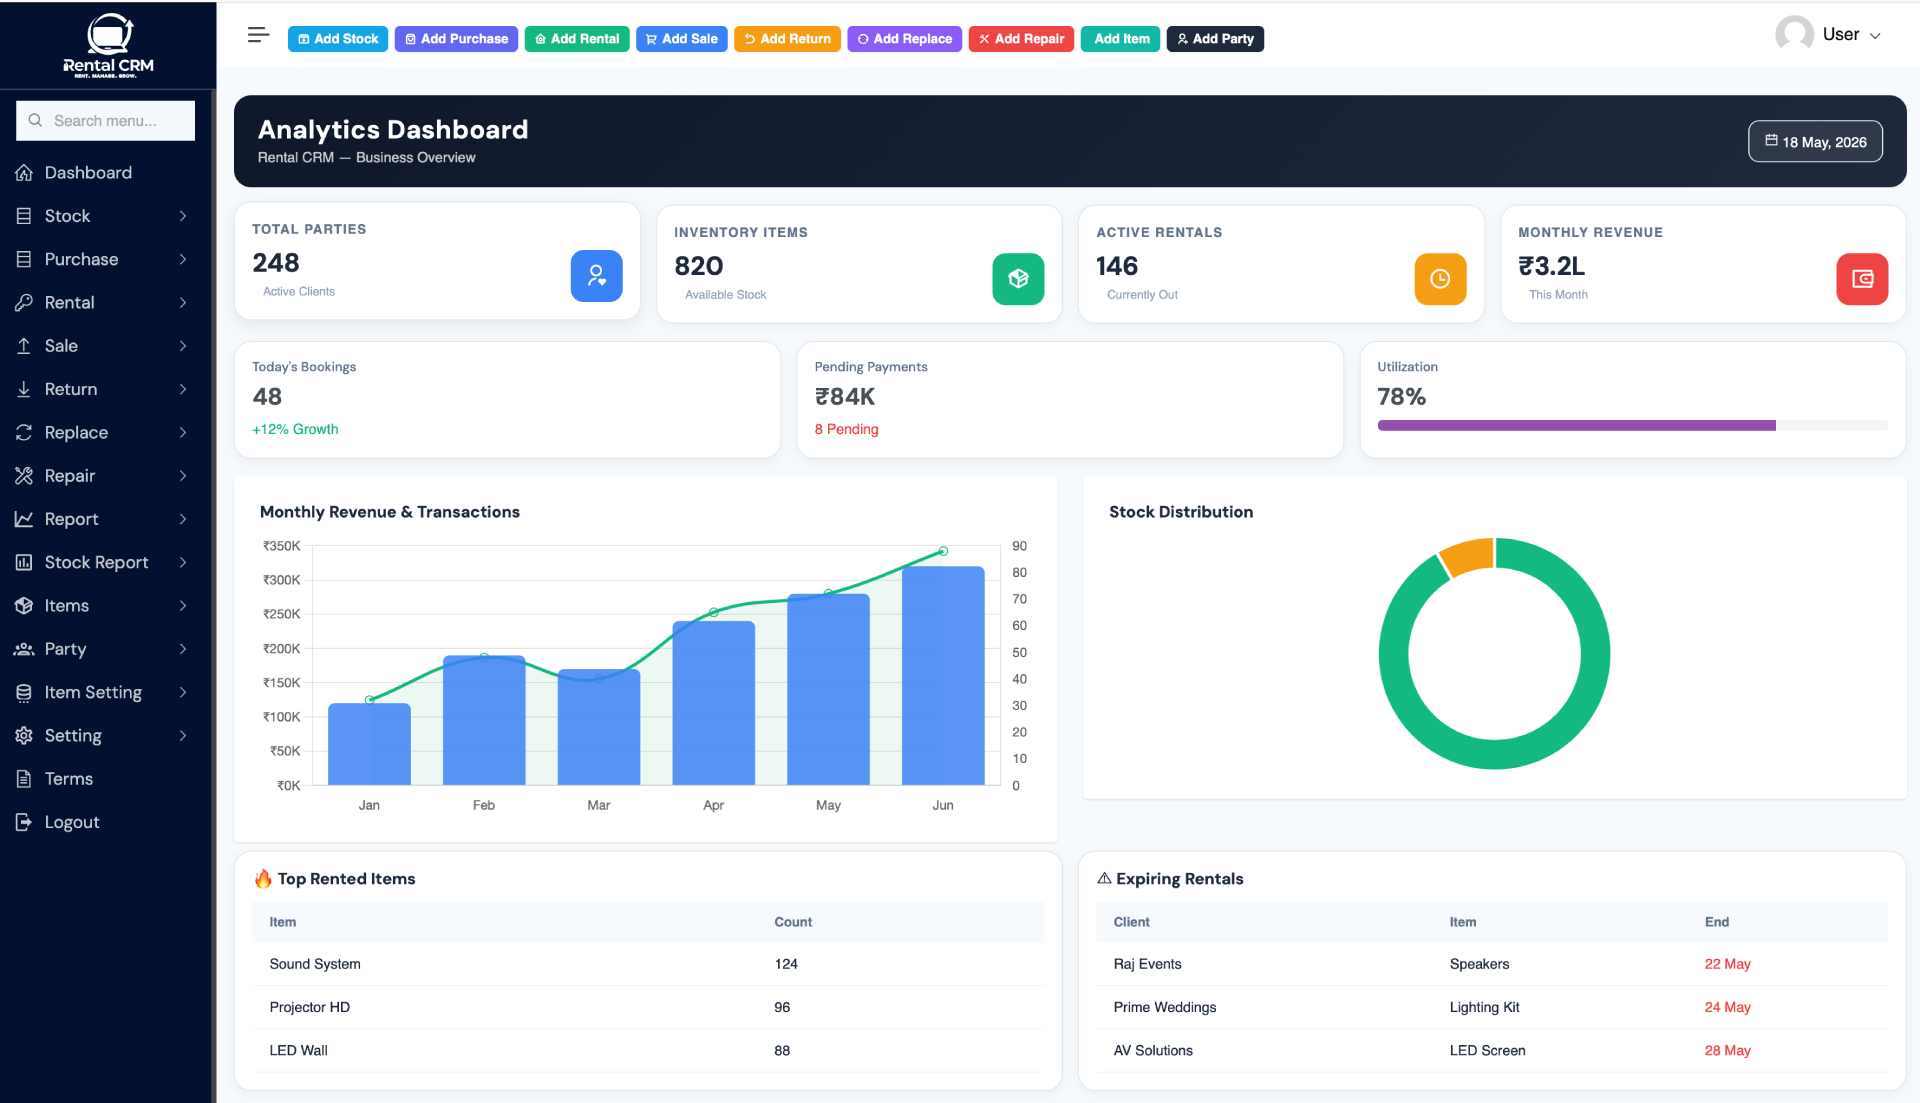Image resolution: width=1920 pixels, height=1103 pixels.
Task: Click the Item Setting database icon
Action: 24,693
